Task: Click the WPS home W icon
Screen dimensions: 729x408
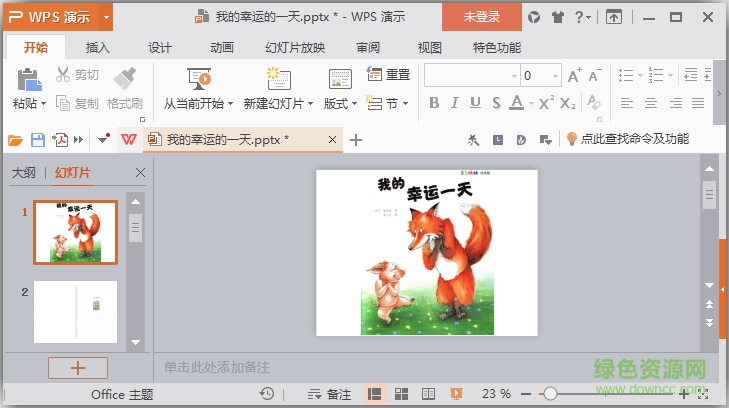Action: coord(129,139)
